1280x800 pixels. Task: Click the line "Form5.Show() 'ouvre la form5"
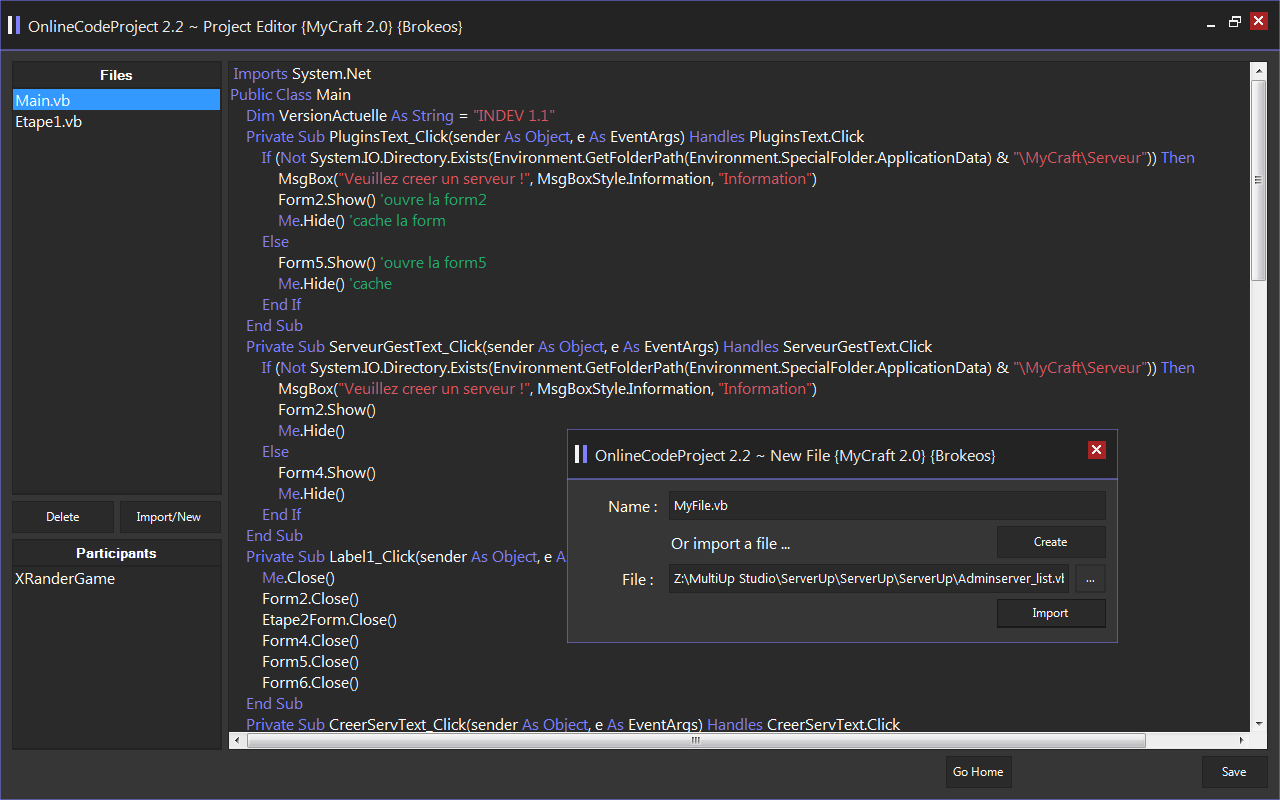[x=382, y=262]
